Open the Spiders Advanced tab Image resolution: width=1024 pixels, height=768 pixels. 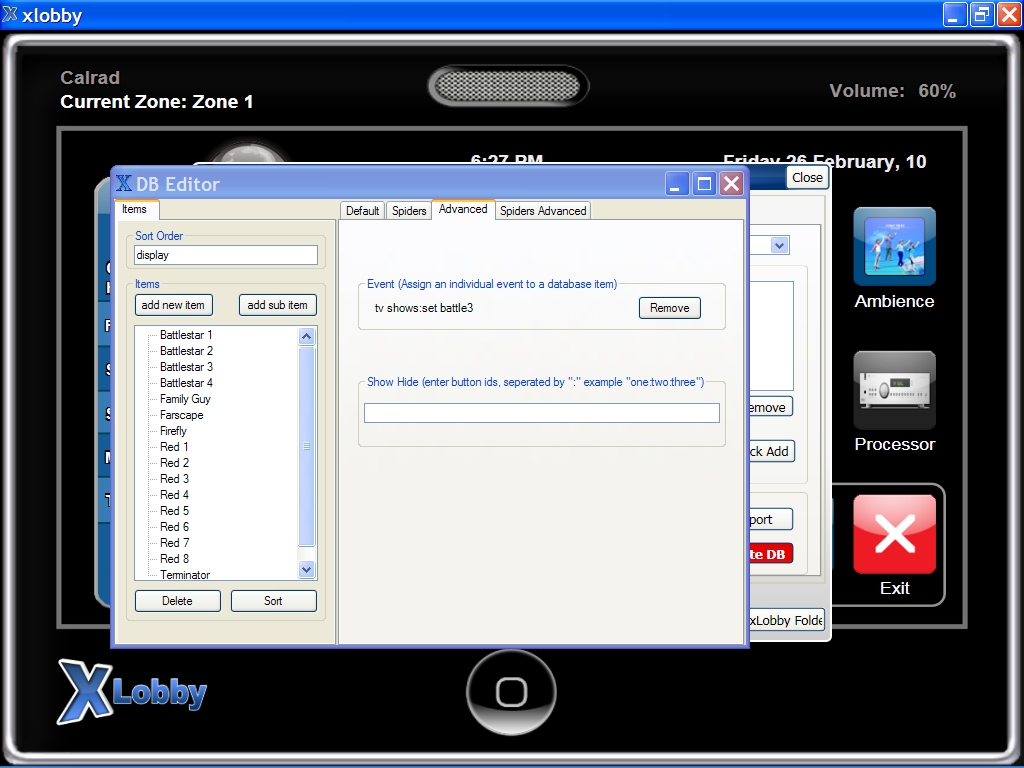pos(543,211)
